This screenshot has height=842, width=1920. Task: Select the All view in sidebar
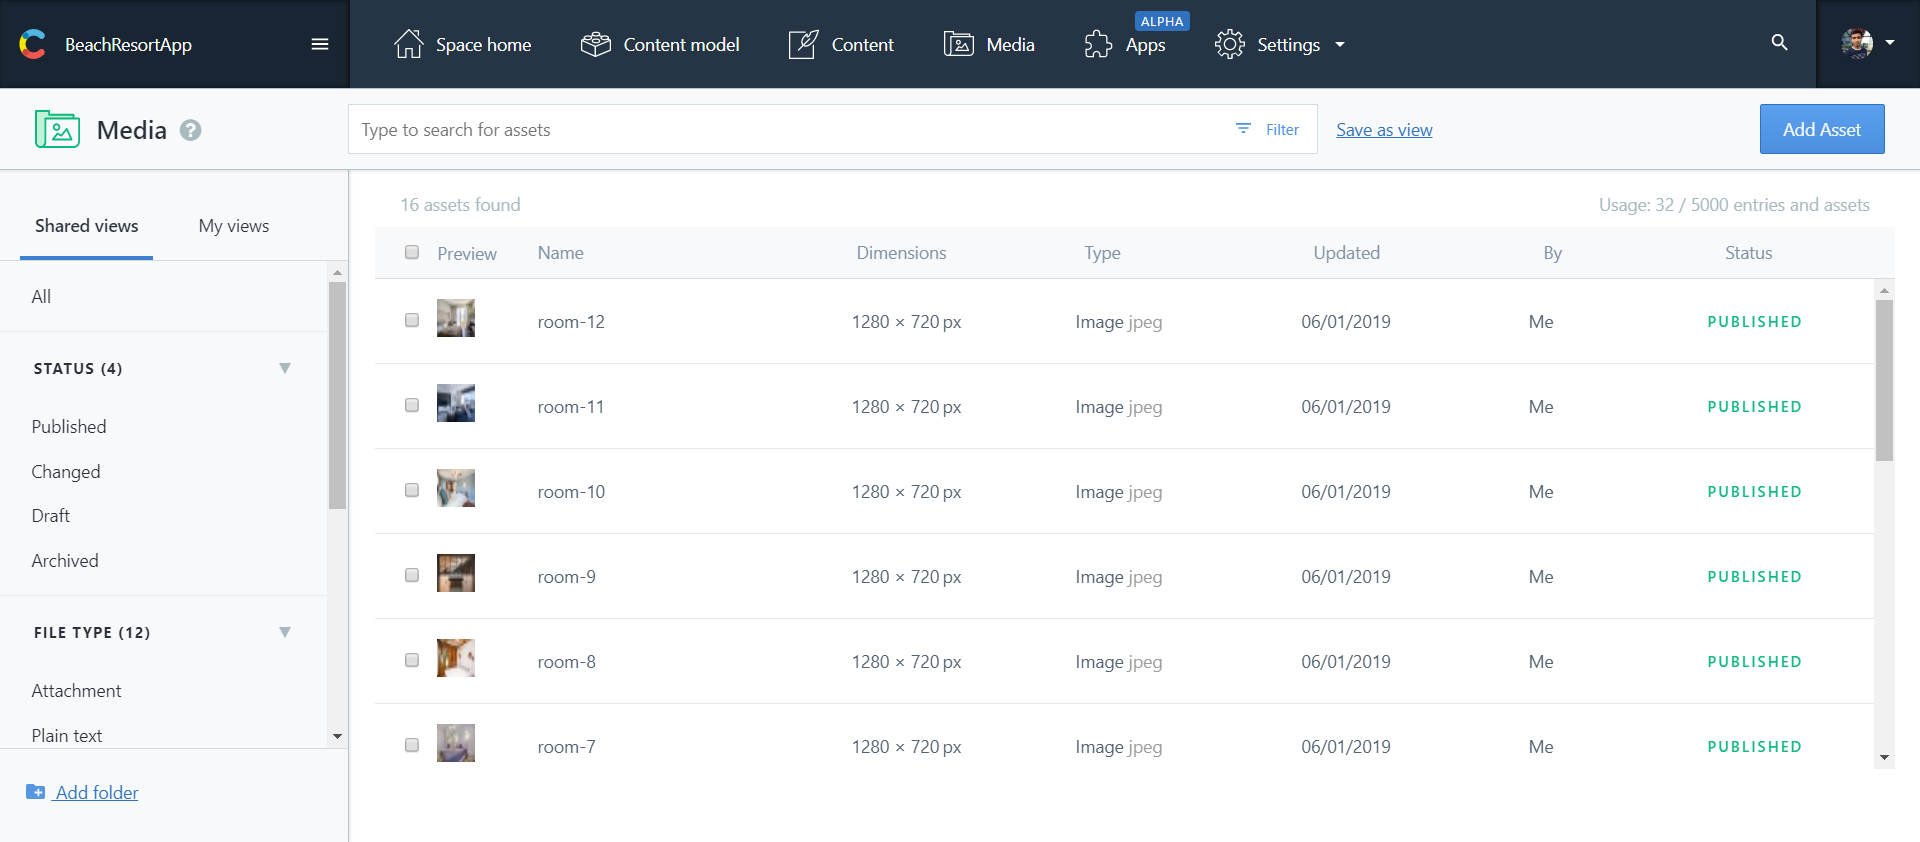tap(41, 296)
